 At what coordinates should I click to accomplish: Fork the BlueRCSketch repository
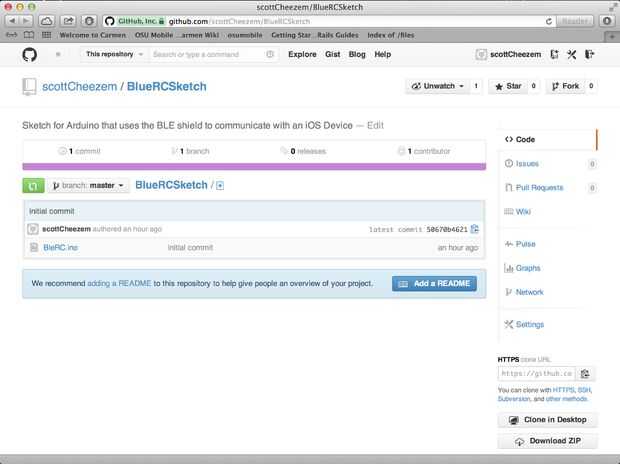566,86
